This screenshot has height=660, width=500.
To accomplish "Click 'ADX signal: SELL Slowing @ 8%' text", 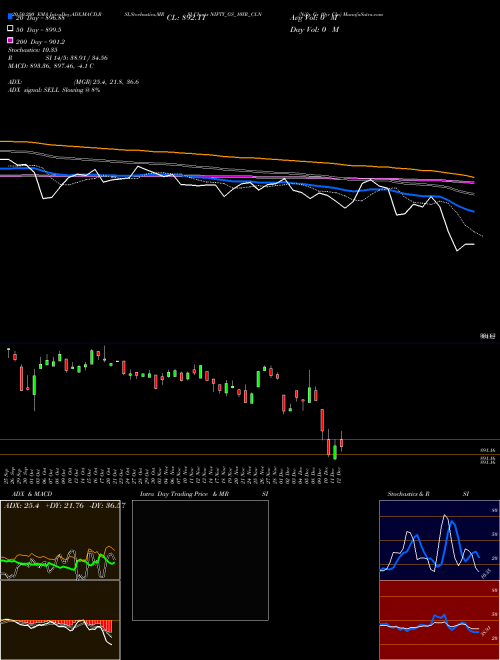I will tap(54, 90).
